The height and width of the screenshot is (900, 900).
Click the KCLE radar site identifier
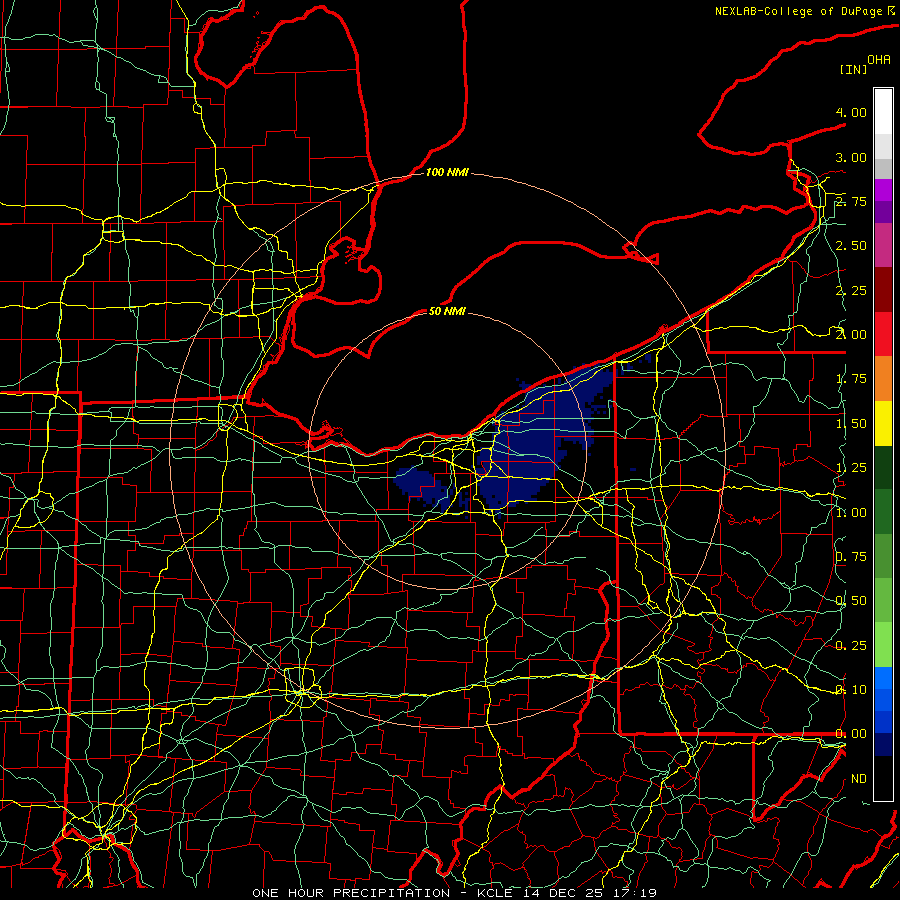[496, 893]
